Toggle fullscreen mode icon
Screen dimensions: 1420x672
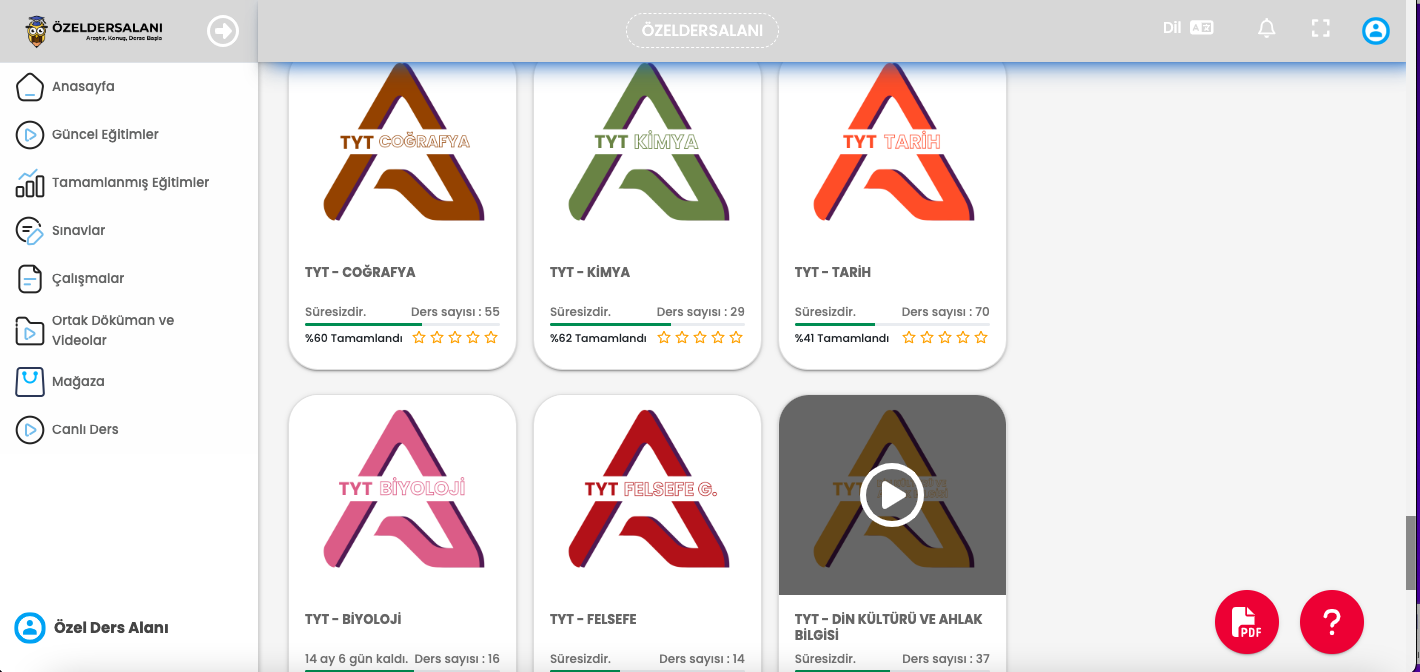tap(1320, 29)
